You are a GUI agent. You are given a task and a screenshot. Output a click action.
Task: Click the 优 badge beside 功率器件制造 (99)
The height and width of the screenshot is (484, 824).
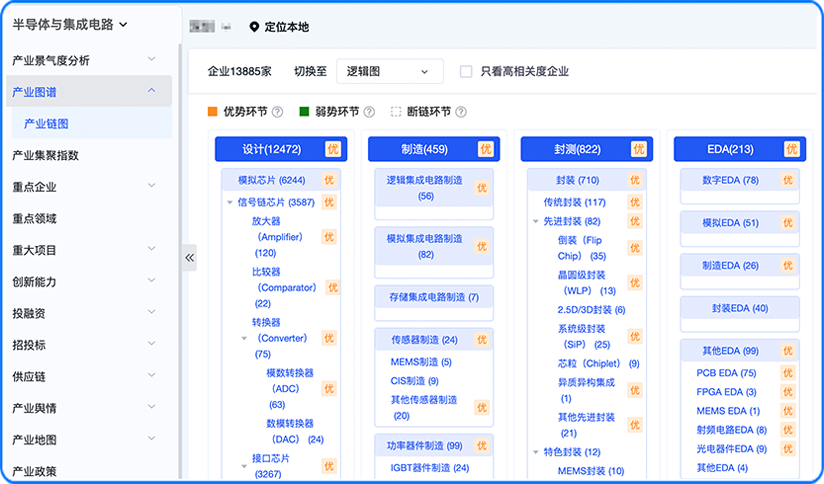(482, 446)
